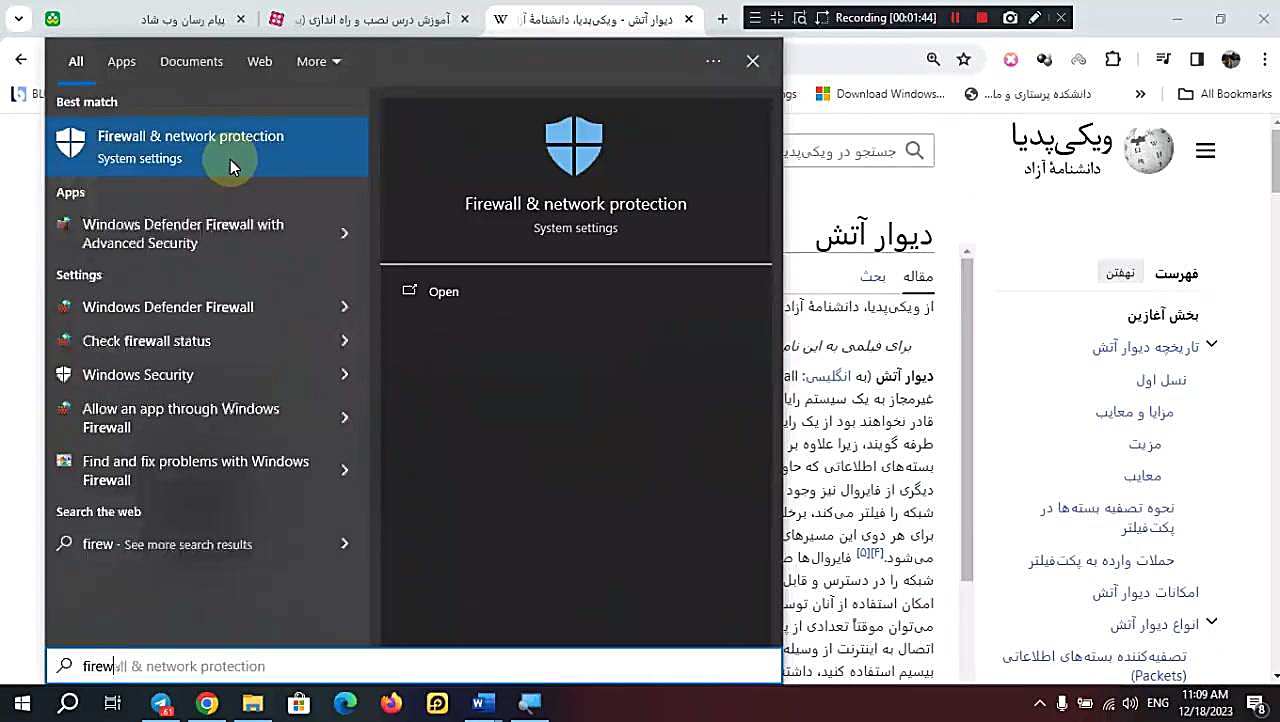Open Wikipedia hamburger menu
This screenshot has width=1280, height=722.
(1205, 150)
